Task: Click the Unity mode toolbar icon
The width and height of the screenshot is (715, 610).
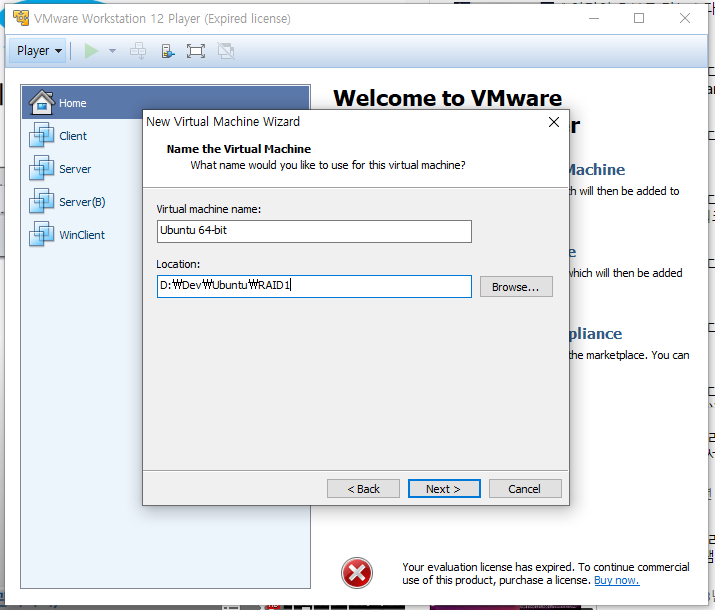Action: coord(226,51)
